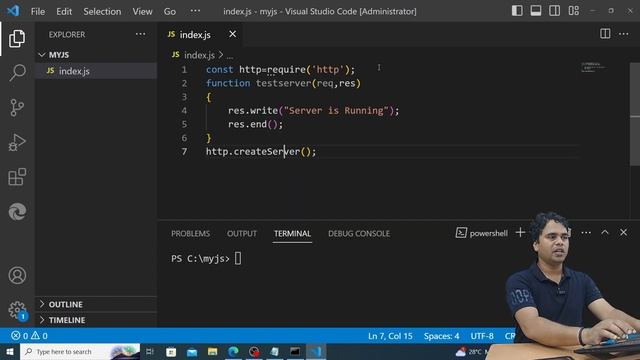The width and height of the screenshot is (640, 360).
Task: Open the Run and Debug view
Action: 17,142
